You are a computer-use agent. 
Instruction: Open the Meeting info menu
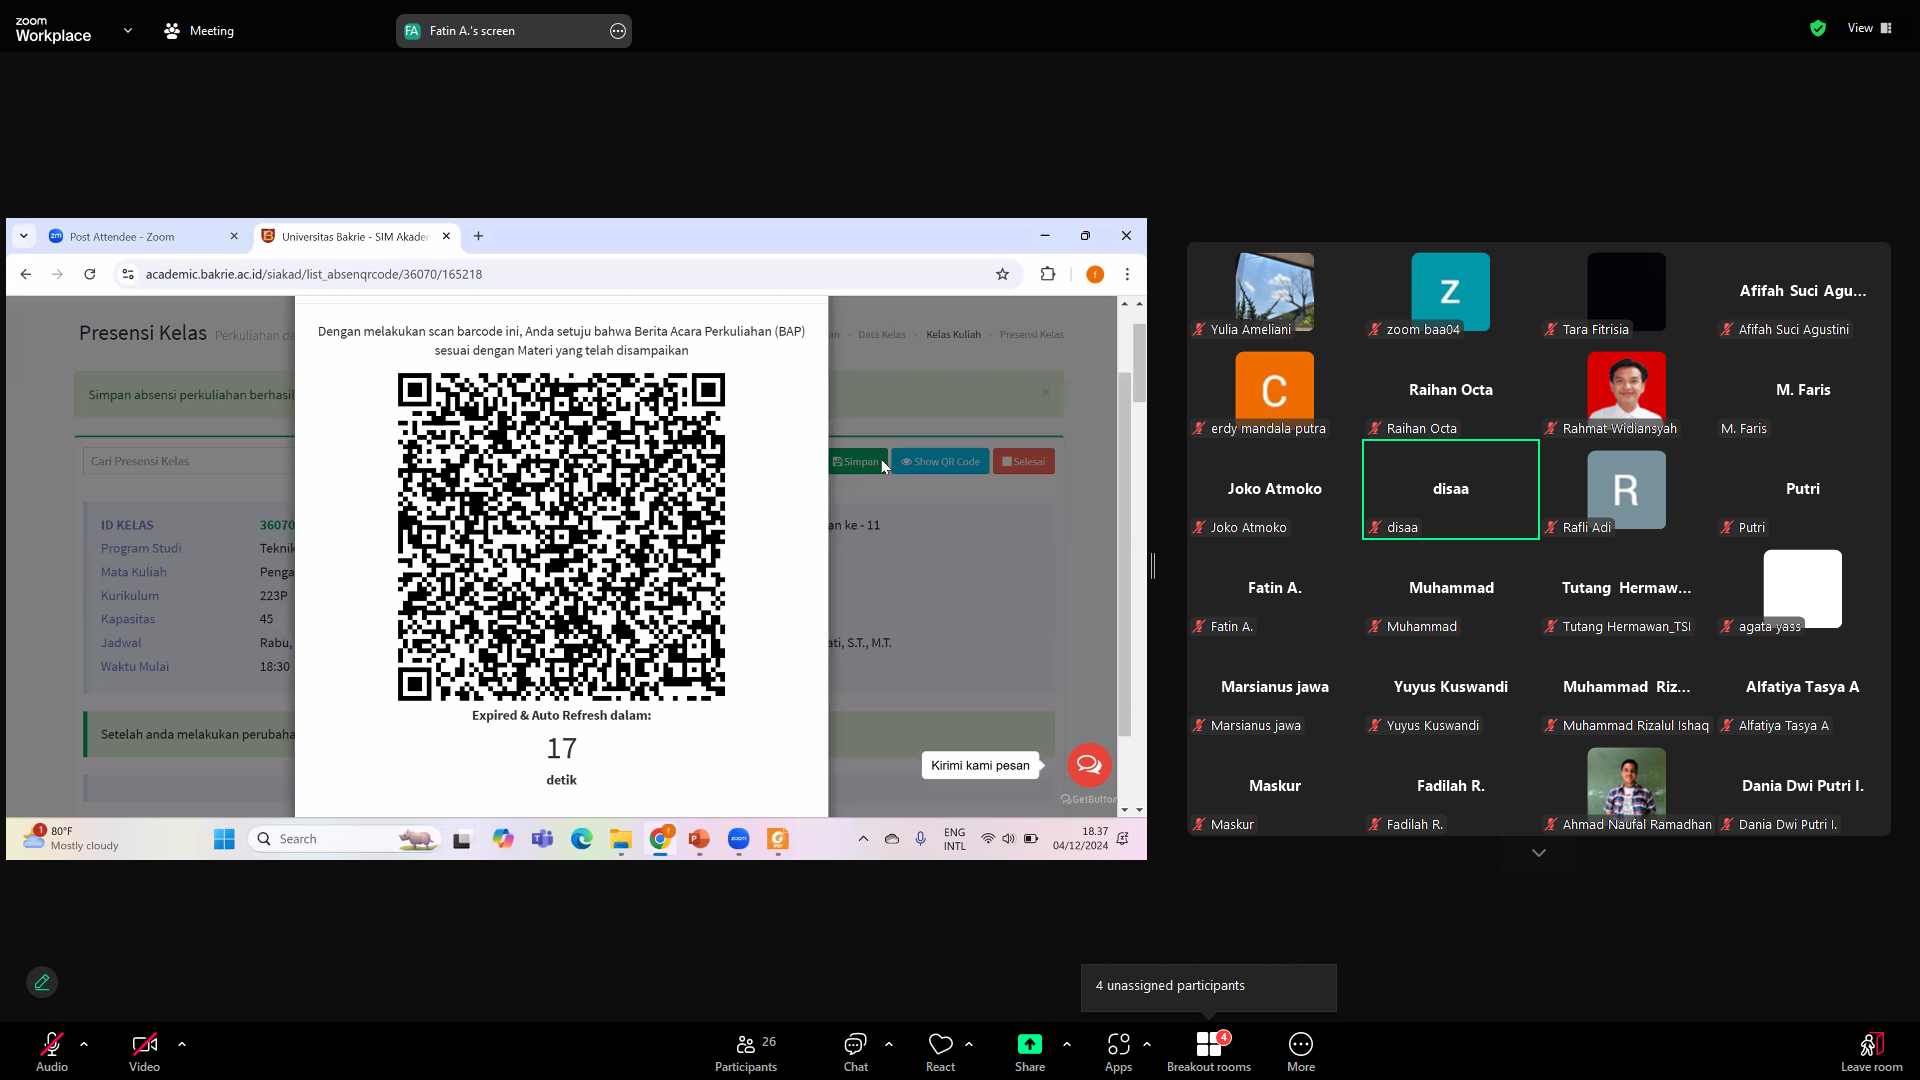point(199,31)
